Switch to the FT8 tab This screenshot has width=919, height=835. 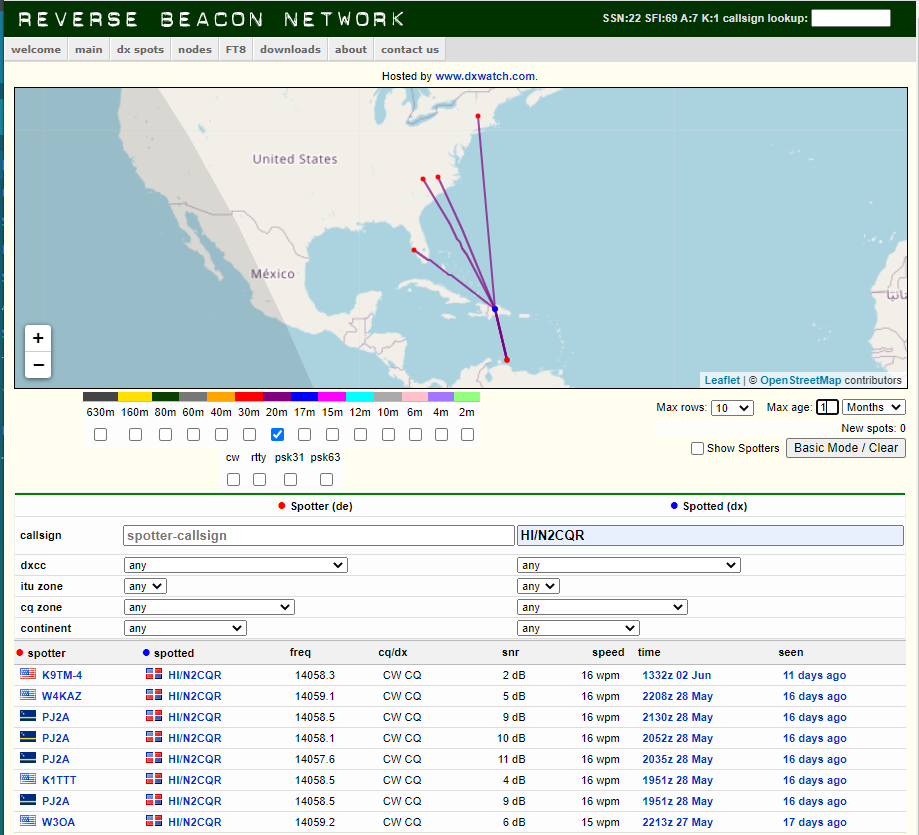pyautogui.click(x=236, y=49)
